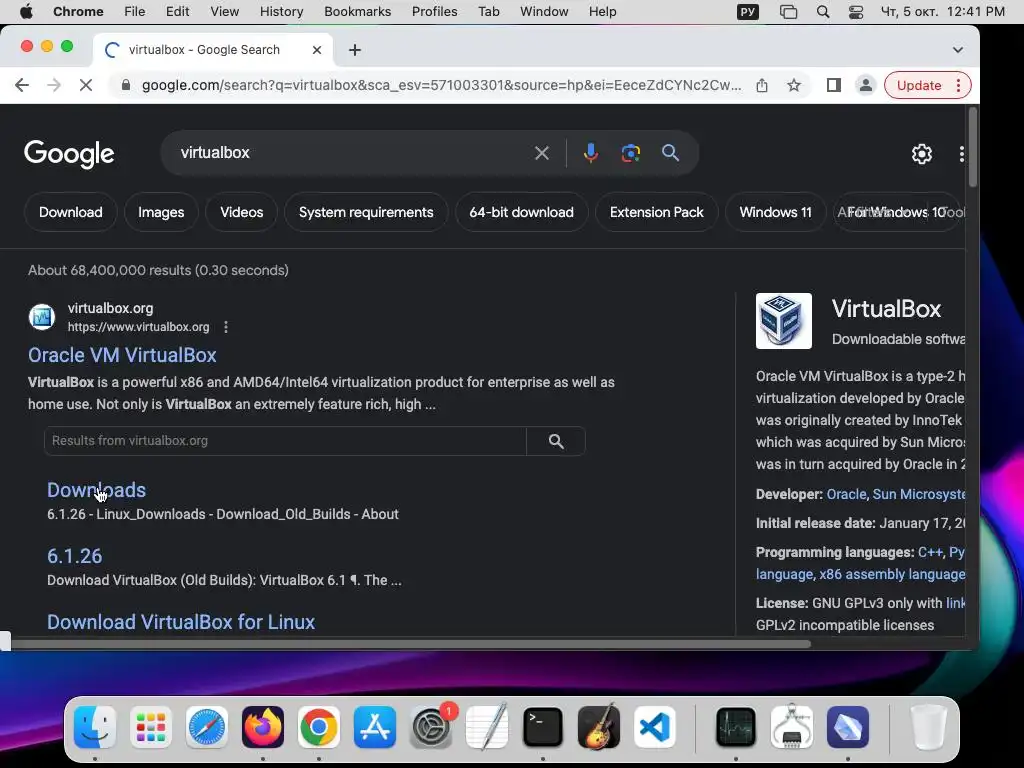Click the virtualbox.org site favicon
The width and height of the screenshot is (1024, 768).
tap(42, 317)
